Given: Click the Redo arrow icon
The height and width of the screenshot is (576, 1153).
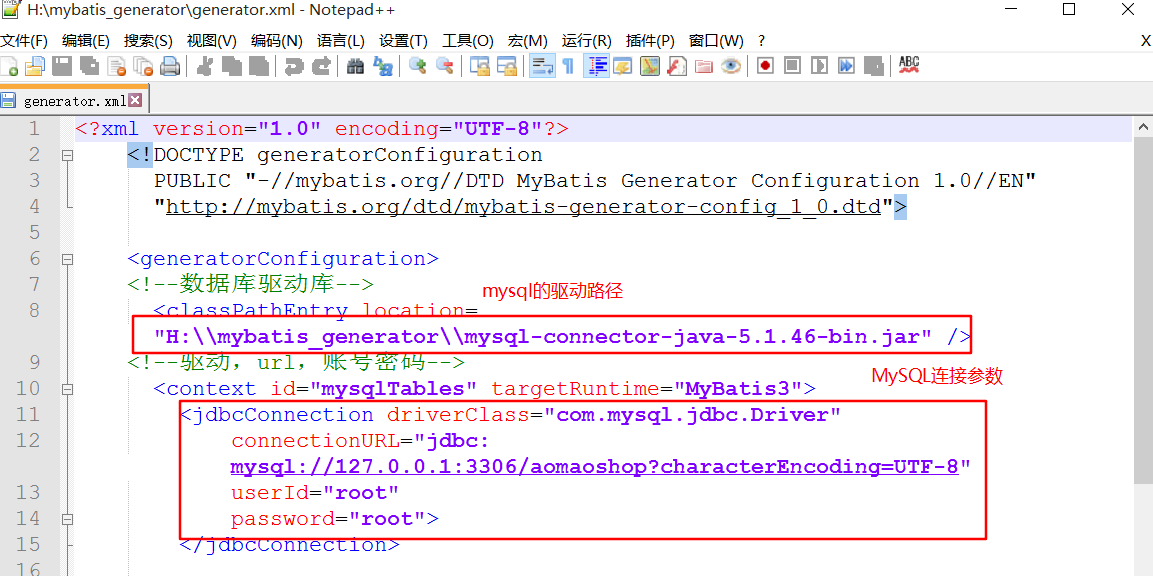Looking at the screenshot, I should pos(321,66).
